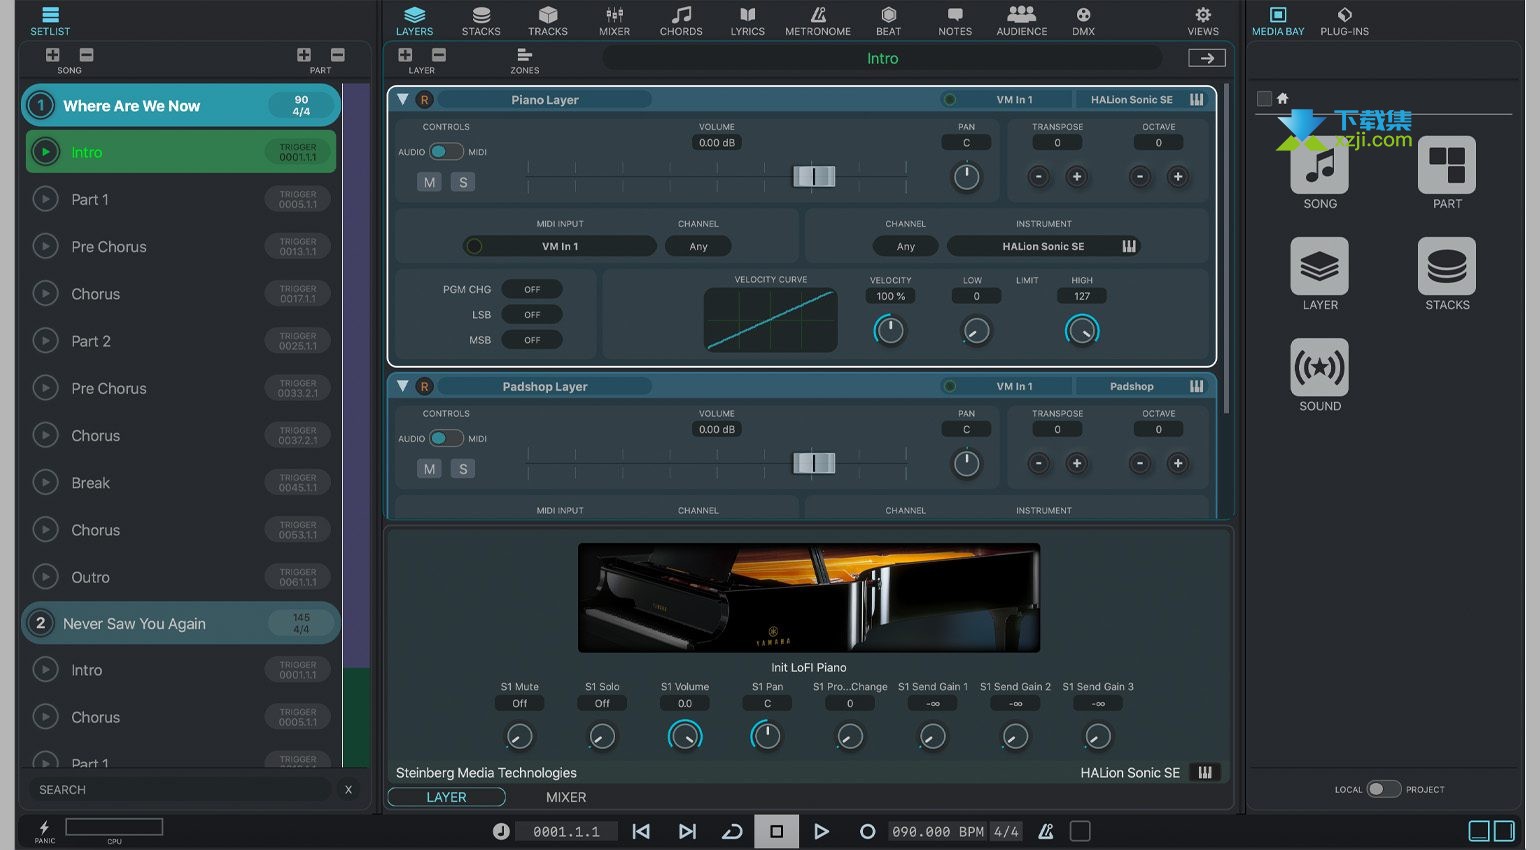Mute the Piano Layer
Screen dimensions: 1540x850
[429, 182]
